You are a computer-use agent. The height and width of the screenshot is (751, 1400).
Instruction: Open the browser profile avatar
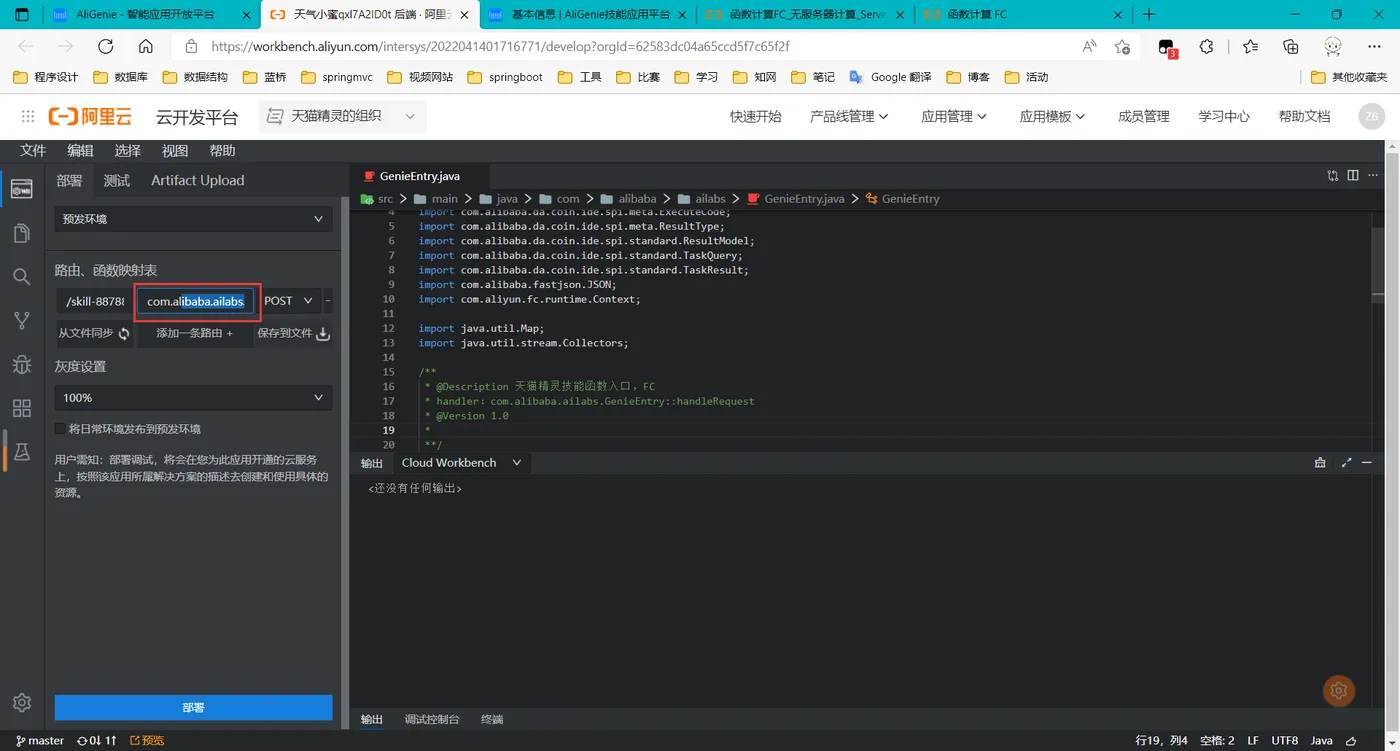pos(1333,47)
